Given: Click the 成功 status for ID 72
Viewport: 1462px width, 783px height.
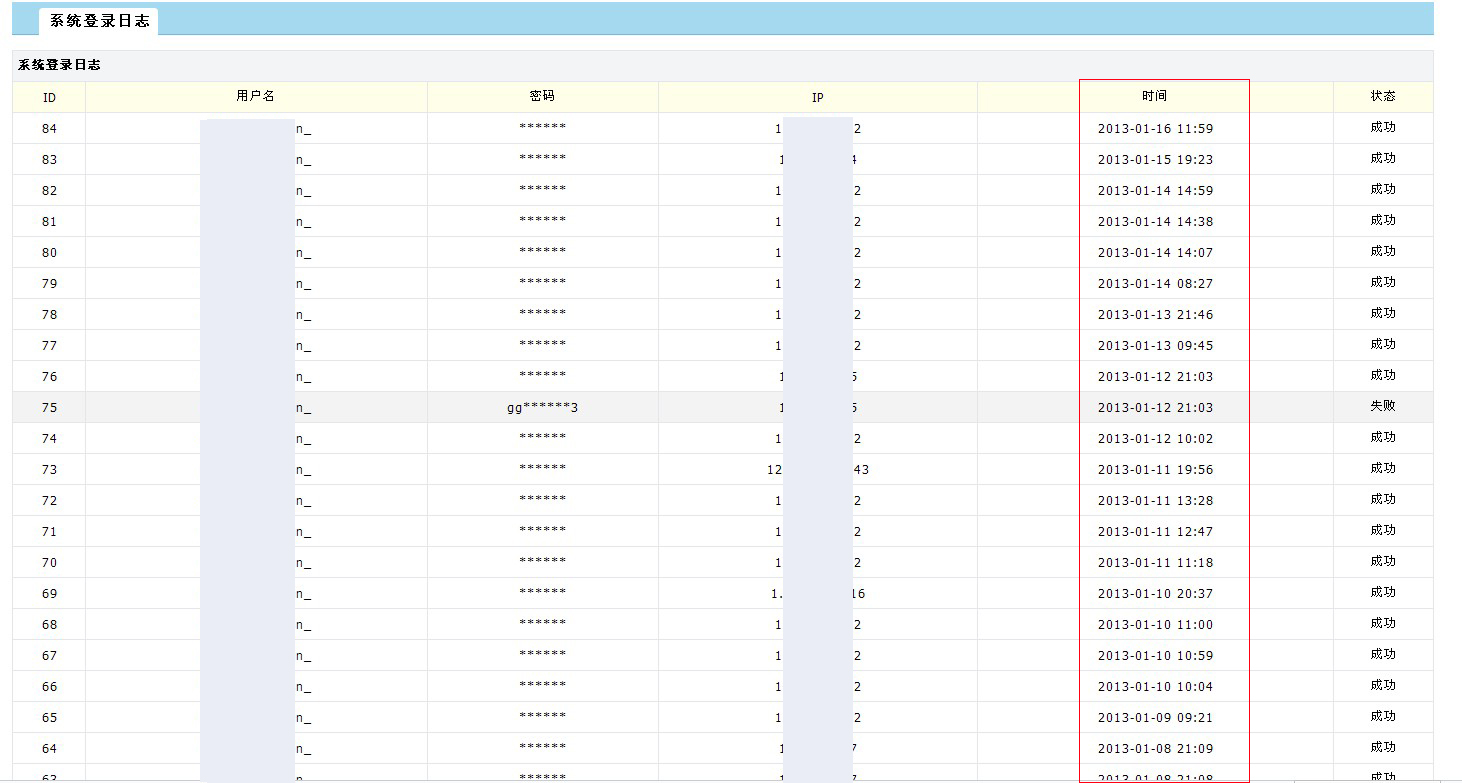Looking at the screenshot, I should (1382, 500).
